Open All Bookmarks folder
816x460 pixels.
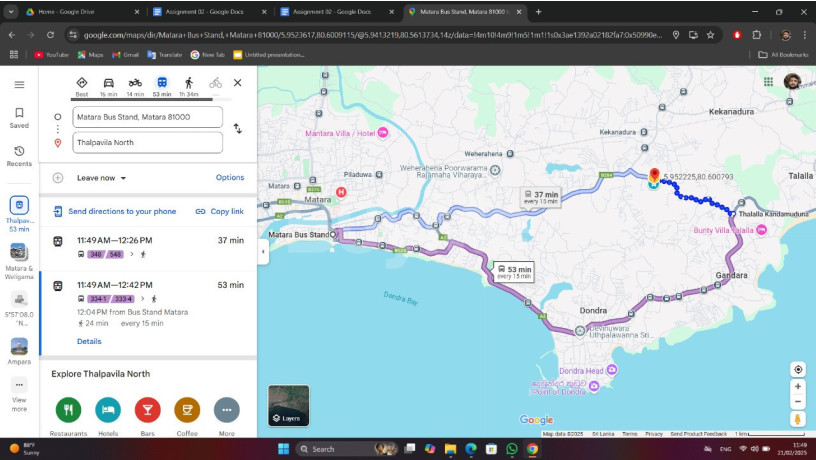(x=783, y=55)
